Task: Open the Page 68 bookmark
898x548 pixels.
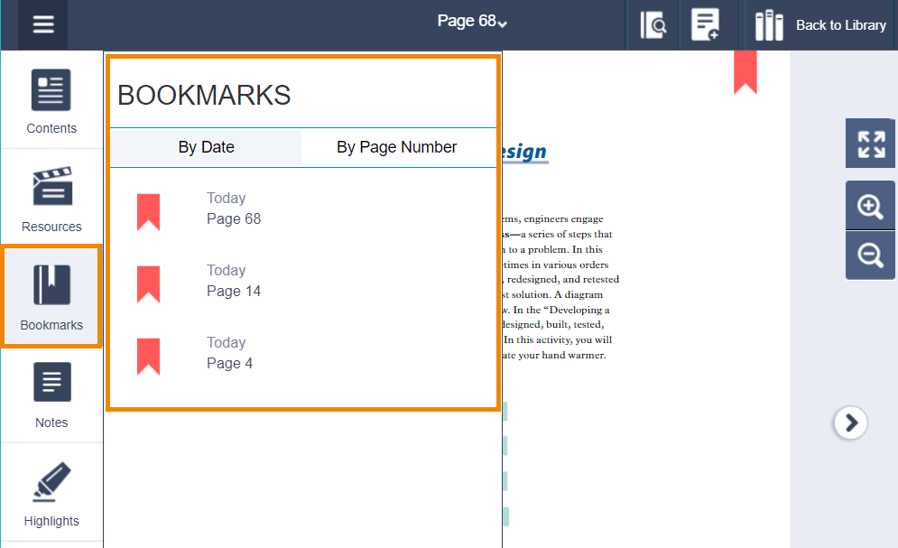Action: 233,209
